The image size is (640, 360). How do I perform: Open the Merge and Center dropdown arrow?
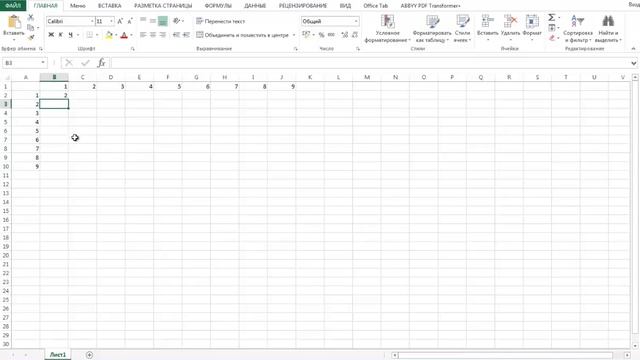click(294, 35)
